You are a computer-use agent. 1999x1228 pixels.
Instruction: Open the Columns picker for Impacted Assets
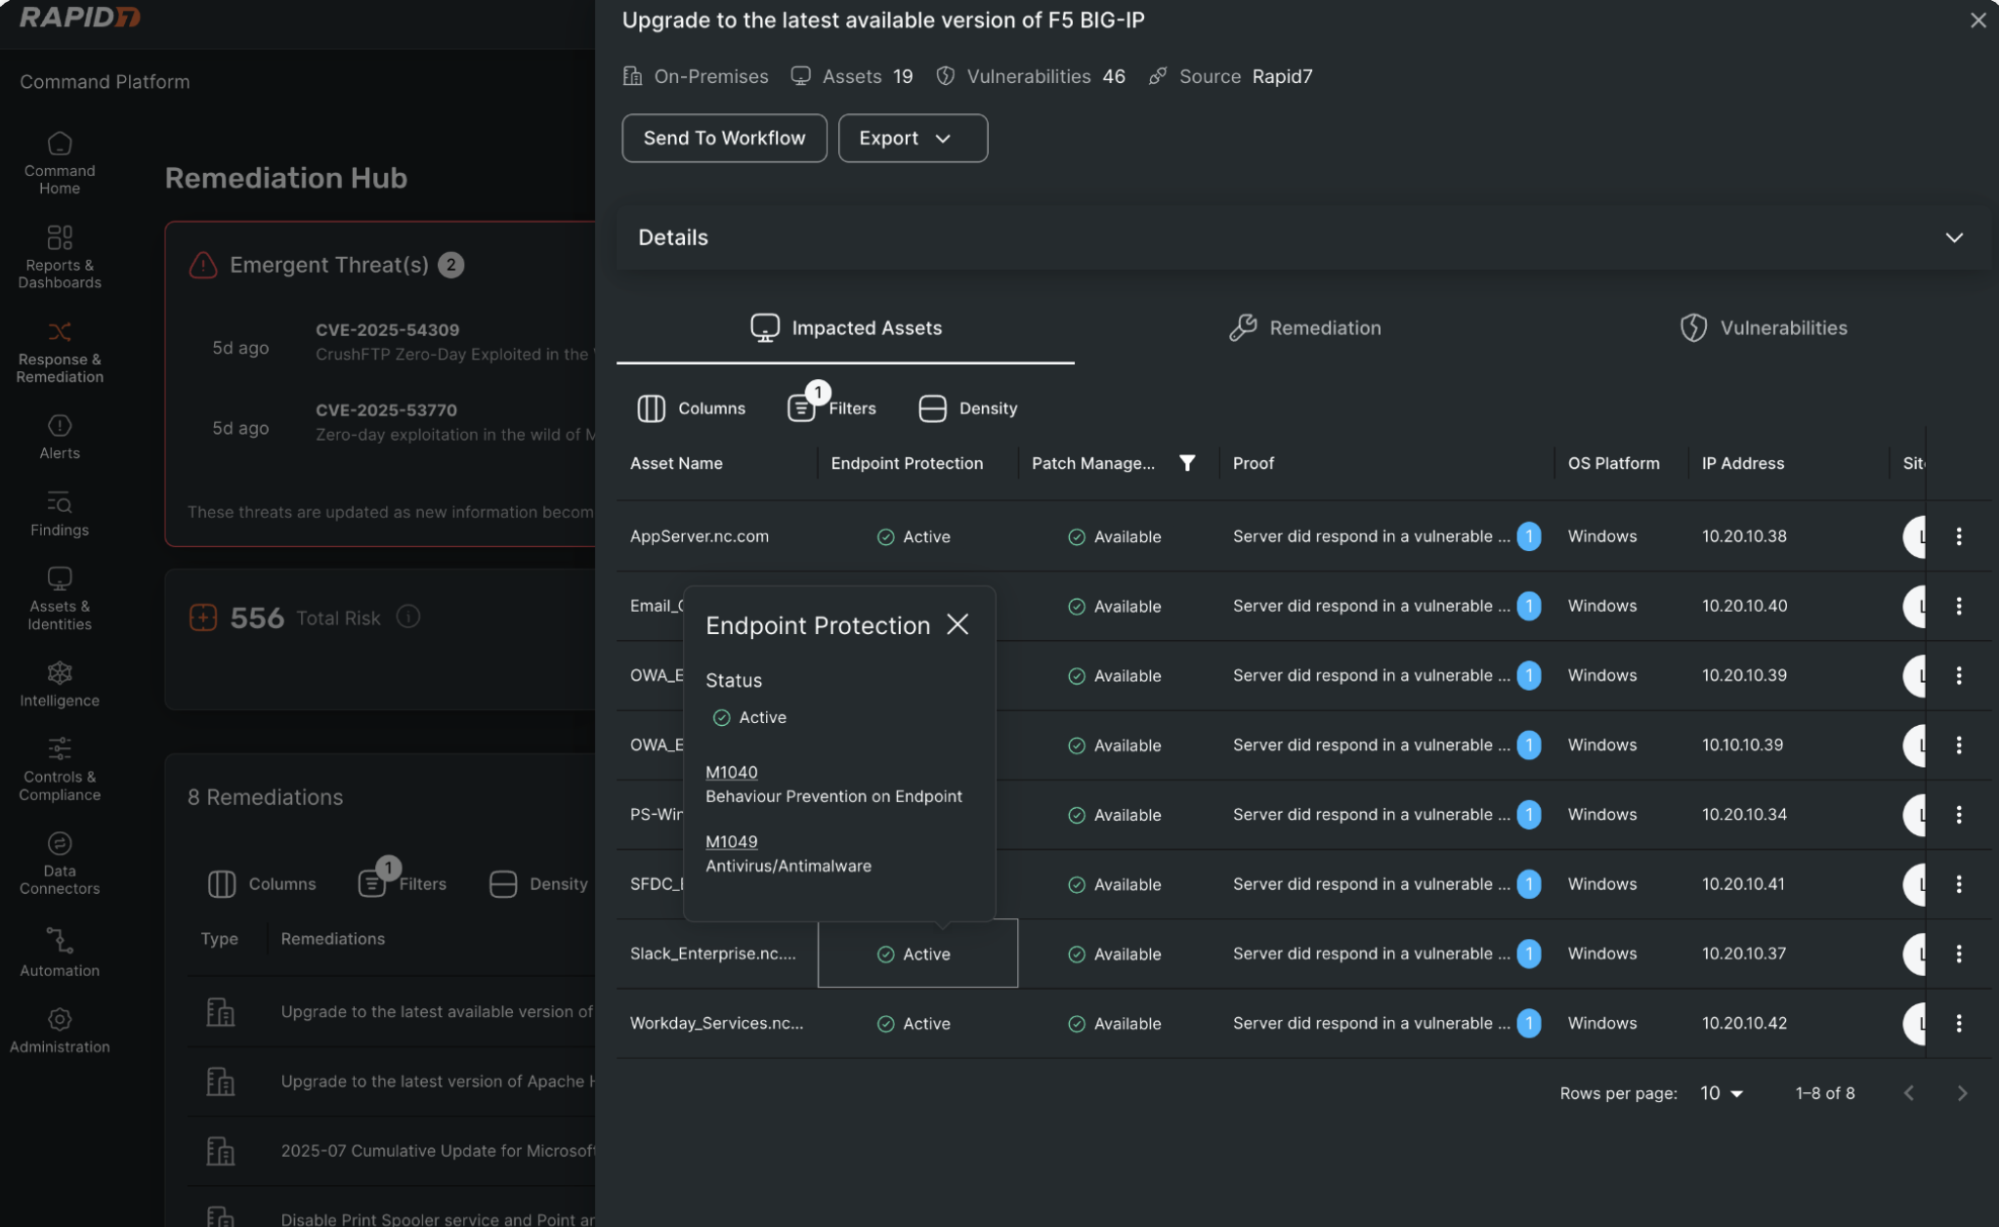[690, 408]
